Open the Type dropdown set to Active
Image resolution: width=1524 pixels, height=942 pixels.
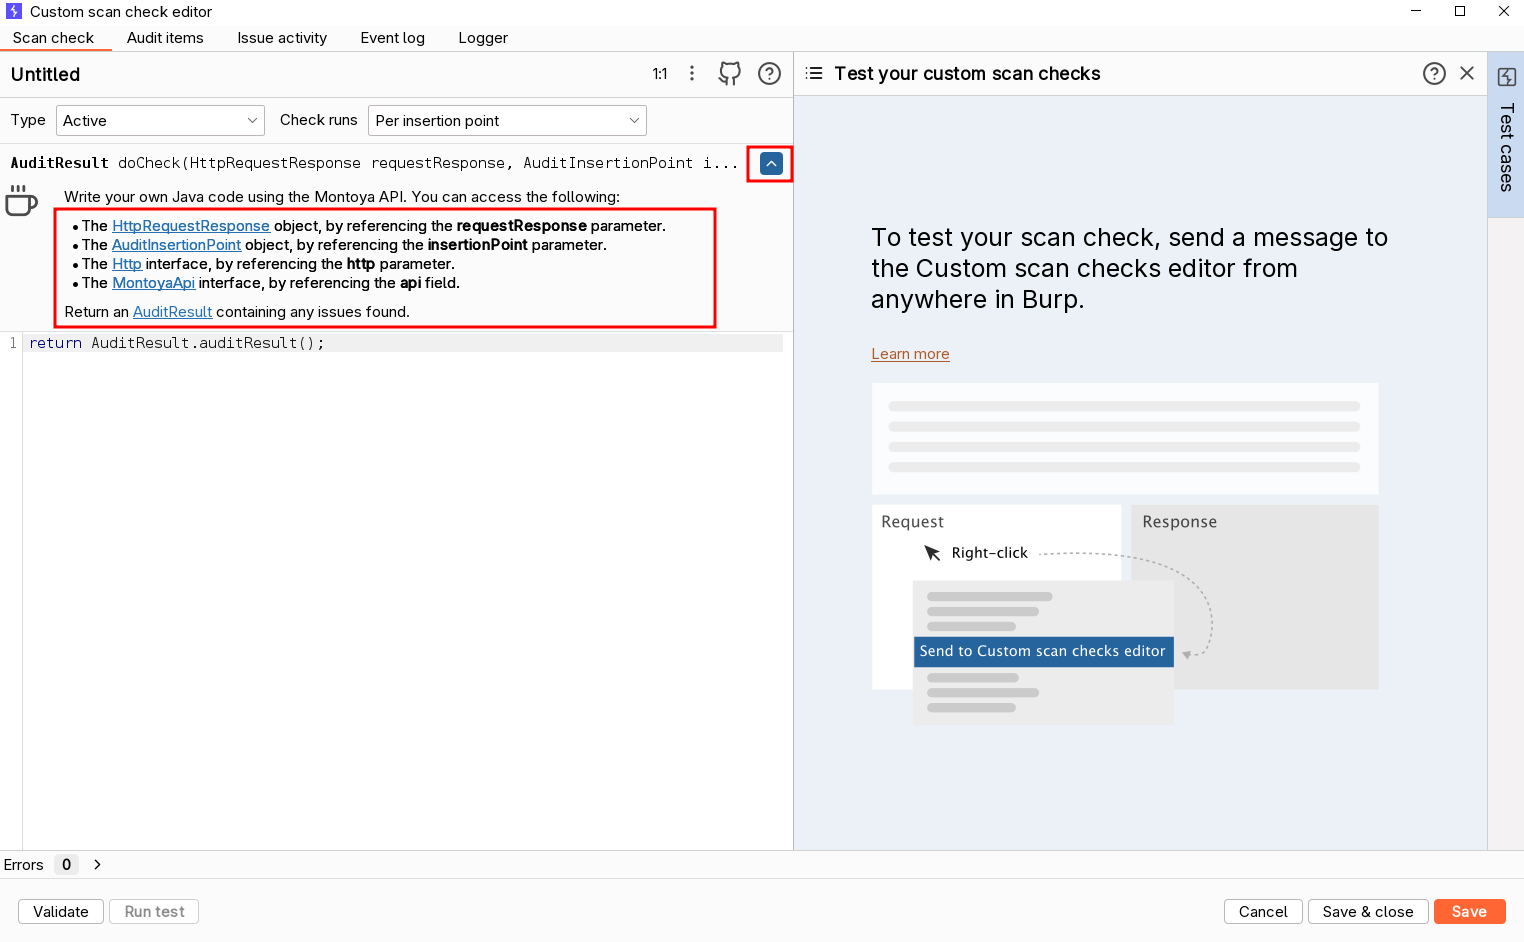[160, 121]
